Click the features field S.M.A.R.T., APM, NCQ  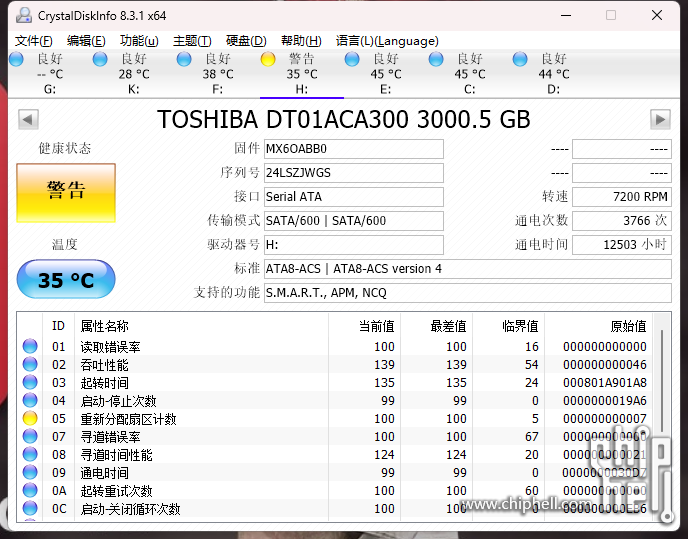[x=468, y=293]
